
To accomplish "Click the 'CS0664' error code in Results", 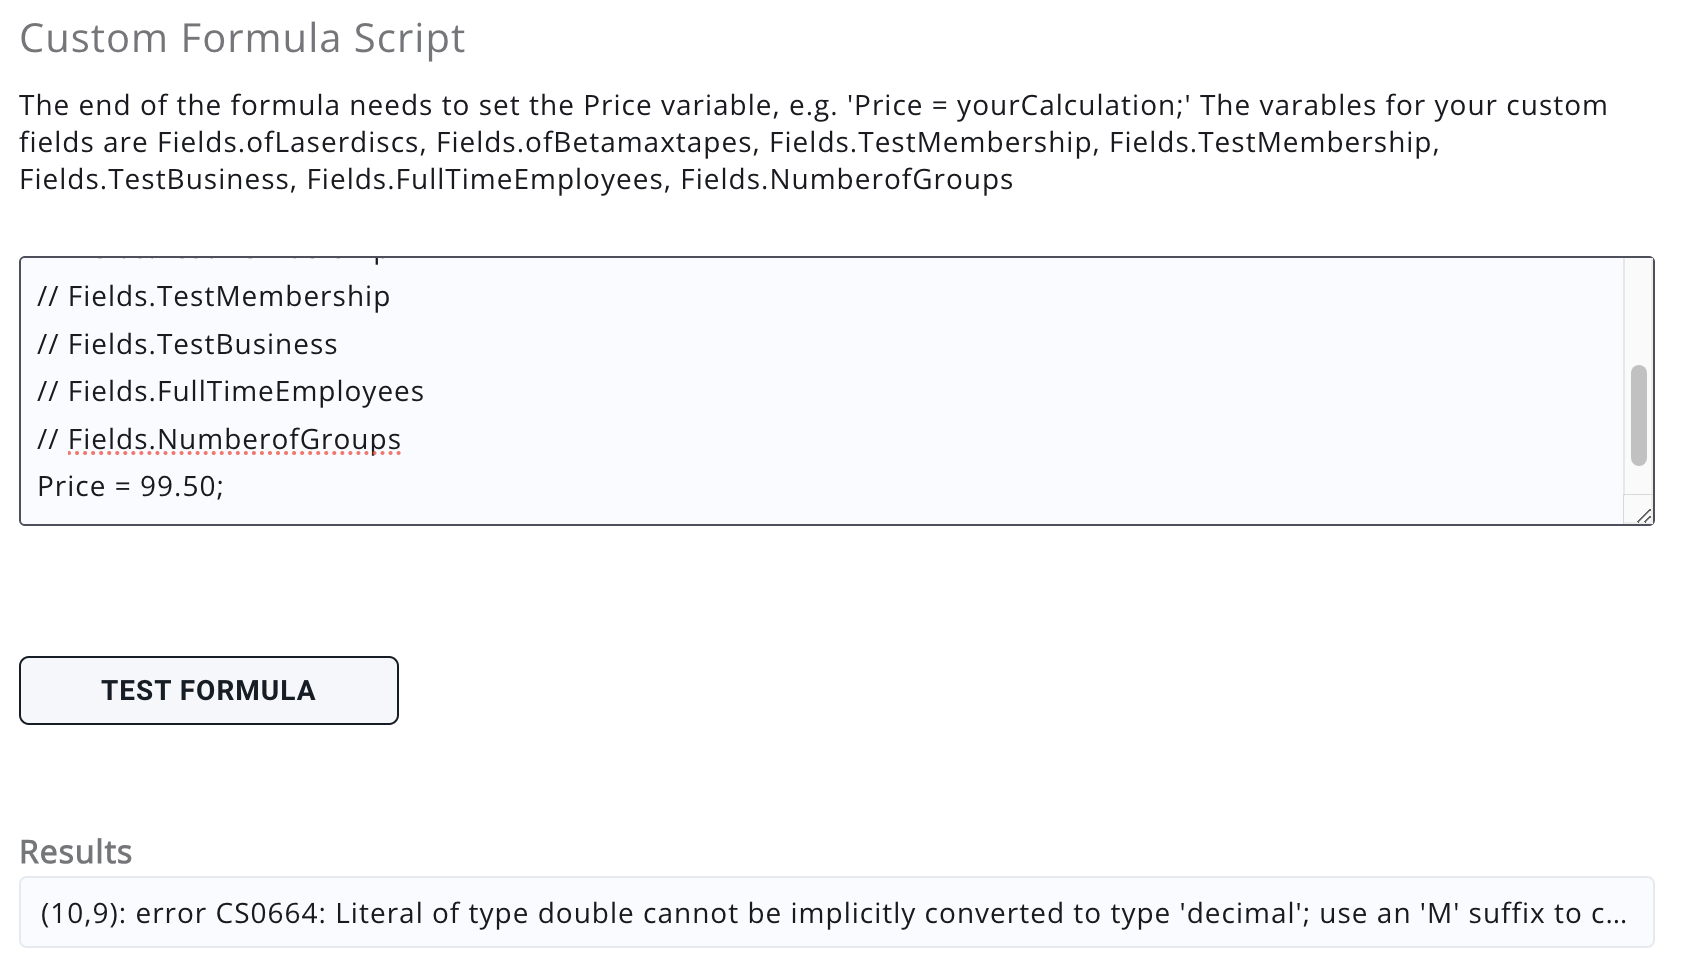I will click(266, 913).
